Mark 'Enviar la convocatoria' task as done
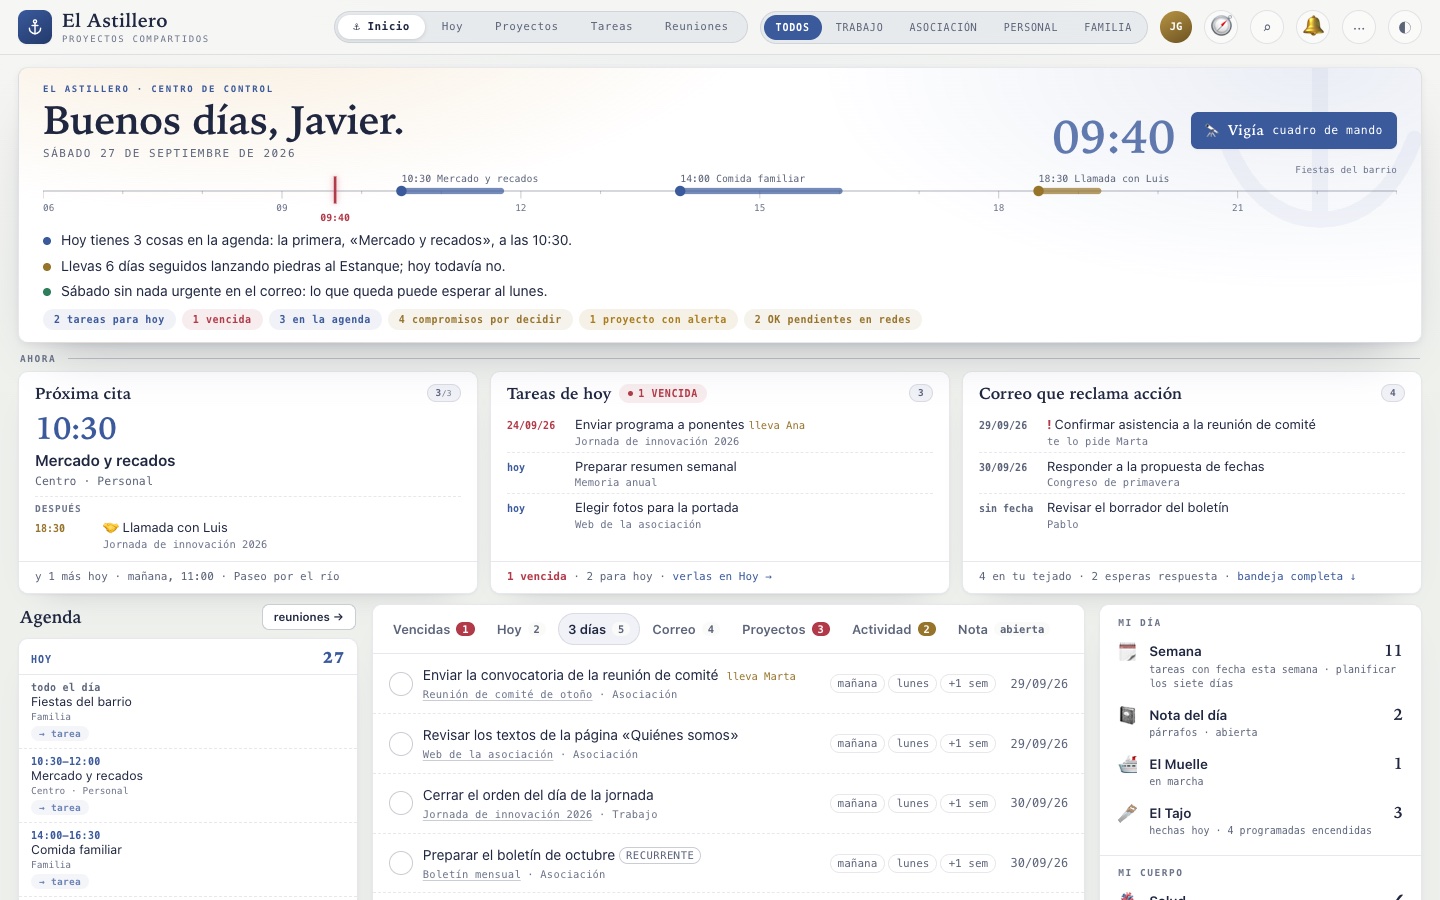The height and width of the screenshot is (900, 1440). tap(401, 684)
